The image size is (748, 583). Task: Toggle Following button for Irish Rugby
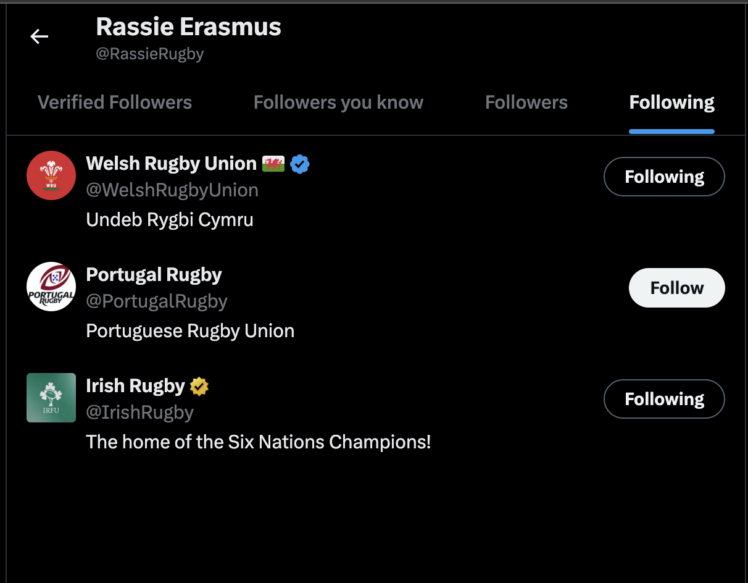click(664, 399)
